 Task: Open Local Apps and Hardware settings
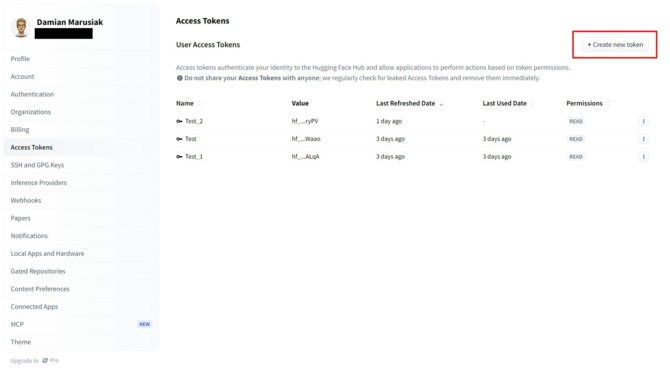81,253
